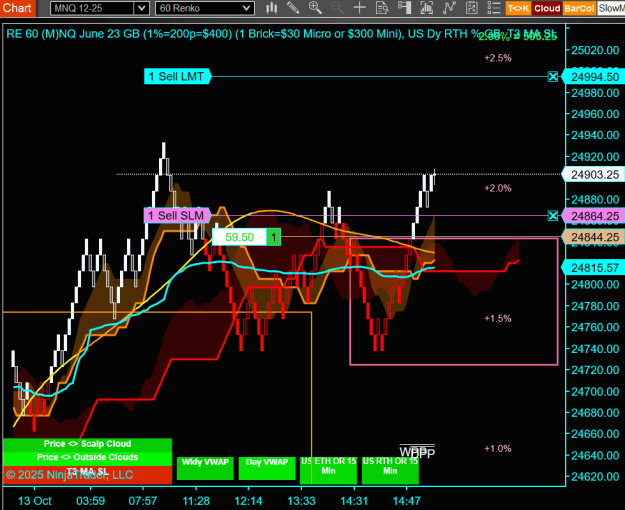Select the drawing tools pencil icon
The width and height of the screenshot is (625, 510).
click(x=293, y=8)
